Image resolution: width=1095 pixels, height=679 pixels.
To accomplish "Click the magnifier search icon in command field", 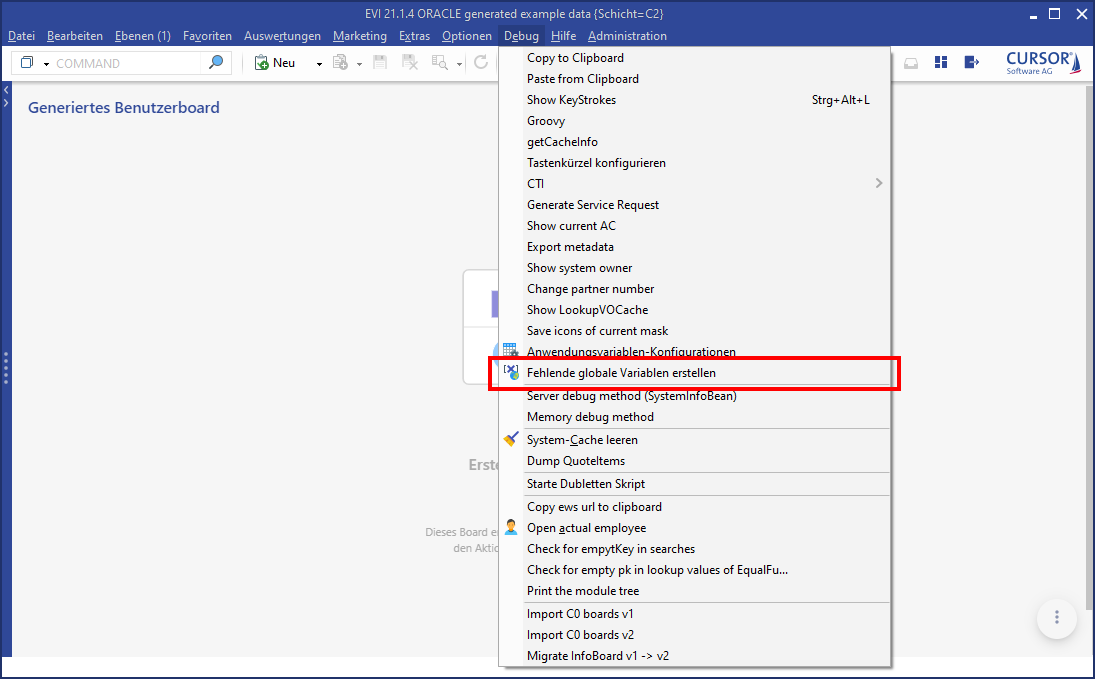I will click(x=215, y=63).
